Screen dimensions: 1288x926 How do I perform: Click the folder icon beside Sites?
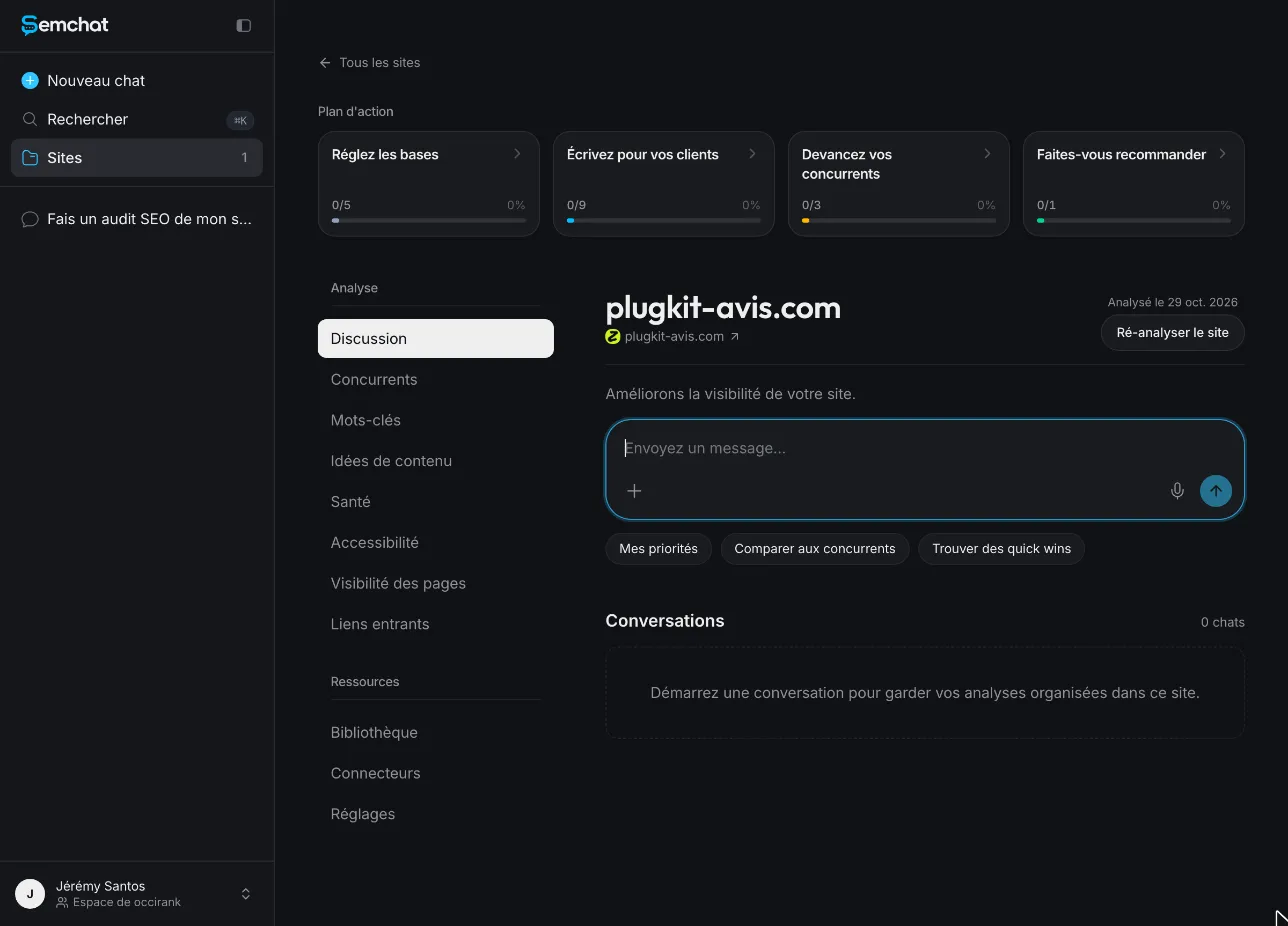[30, 158]
